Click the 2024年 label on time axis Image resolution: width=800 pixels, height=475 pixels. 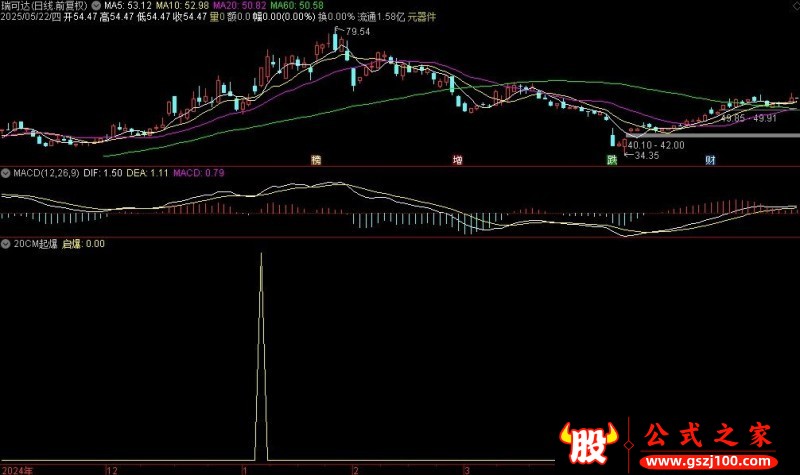17,468
